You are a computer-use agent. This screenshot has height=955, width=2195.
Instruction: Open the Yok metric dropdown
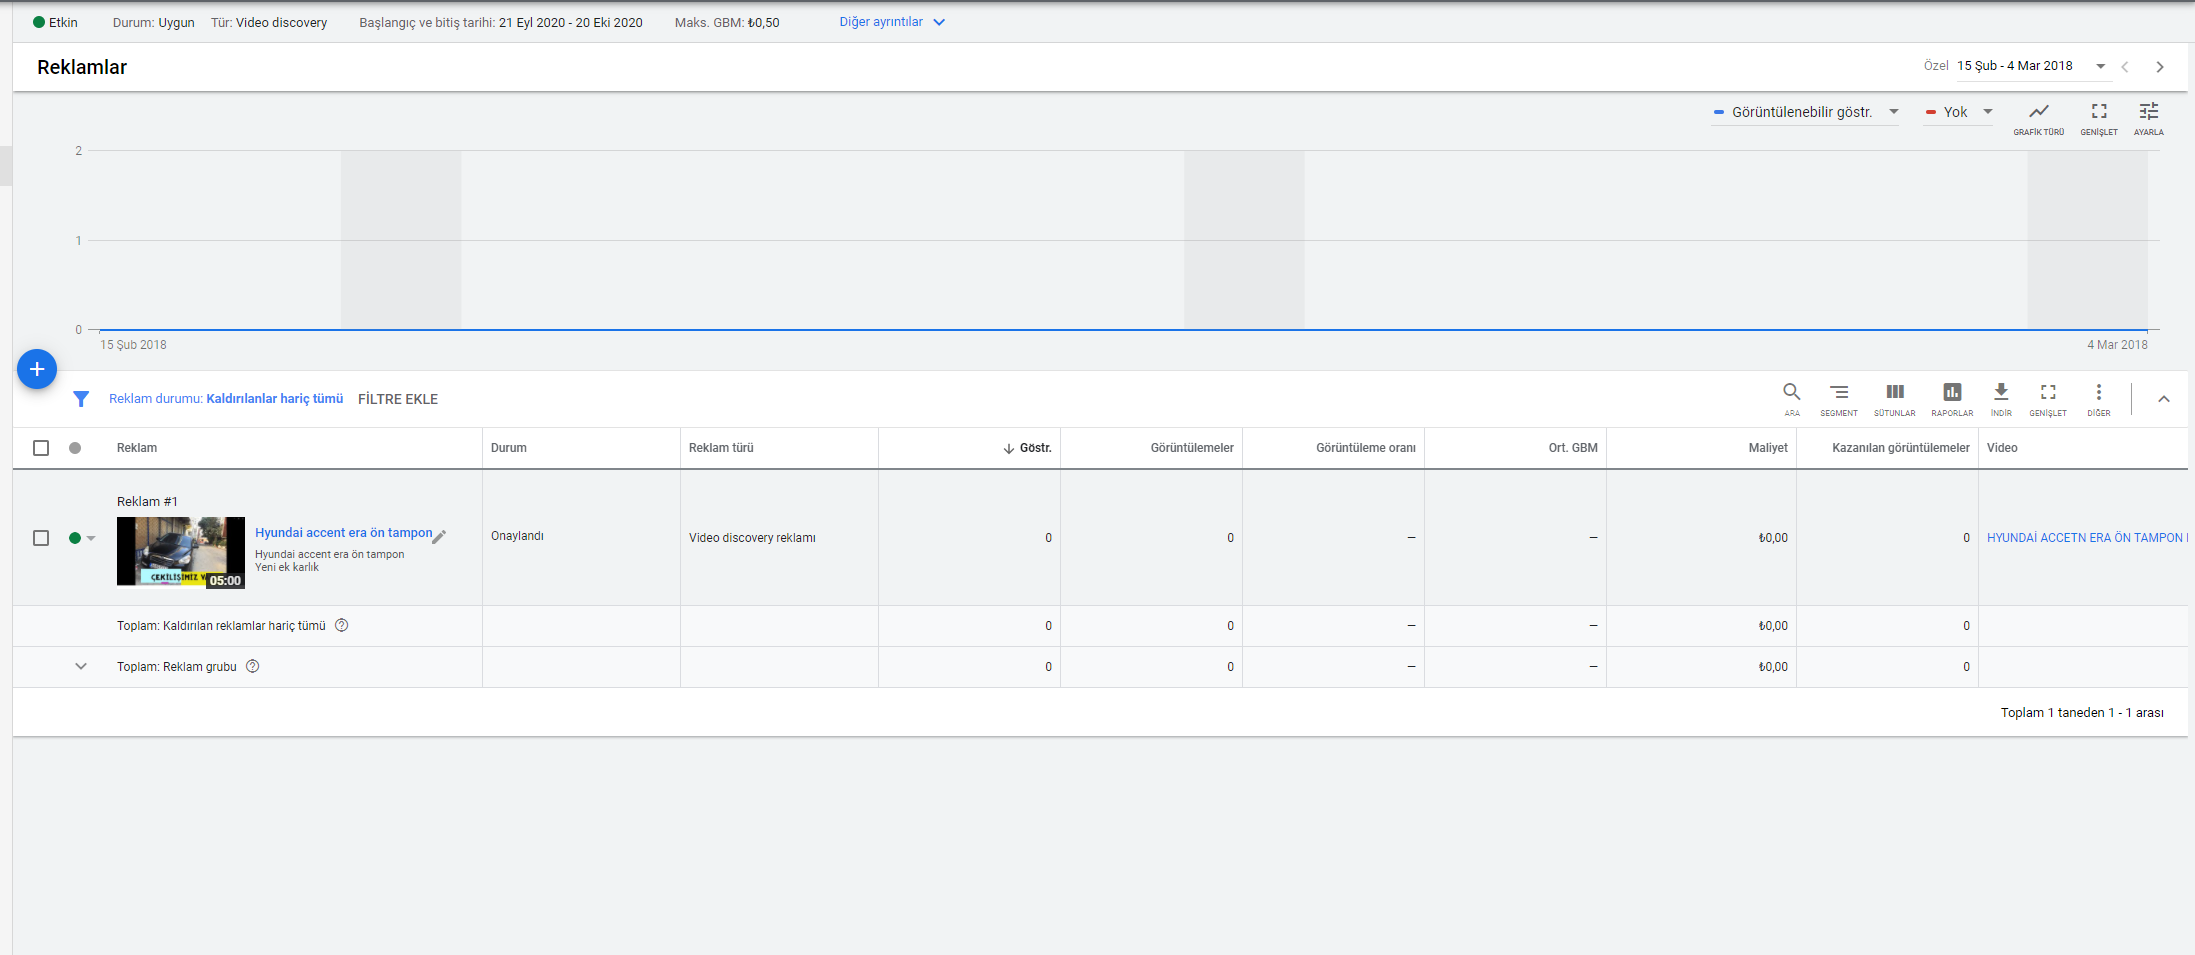pyautogui.click(x=1958, y=112)
